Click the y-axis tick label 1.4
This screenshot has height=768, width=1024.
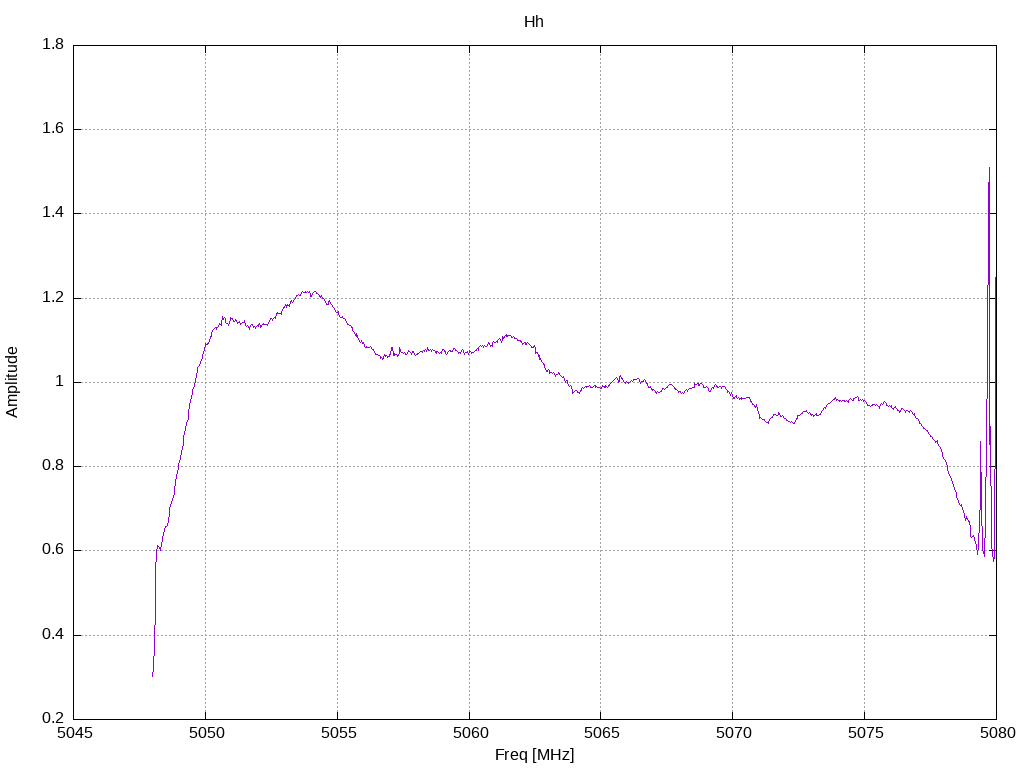53,213
